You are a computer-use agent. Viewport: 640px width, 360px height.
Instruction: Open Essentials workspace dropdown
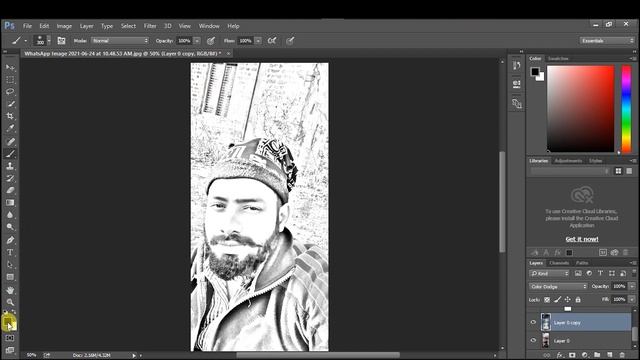[607, 40]
